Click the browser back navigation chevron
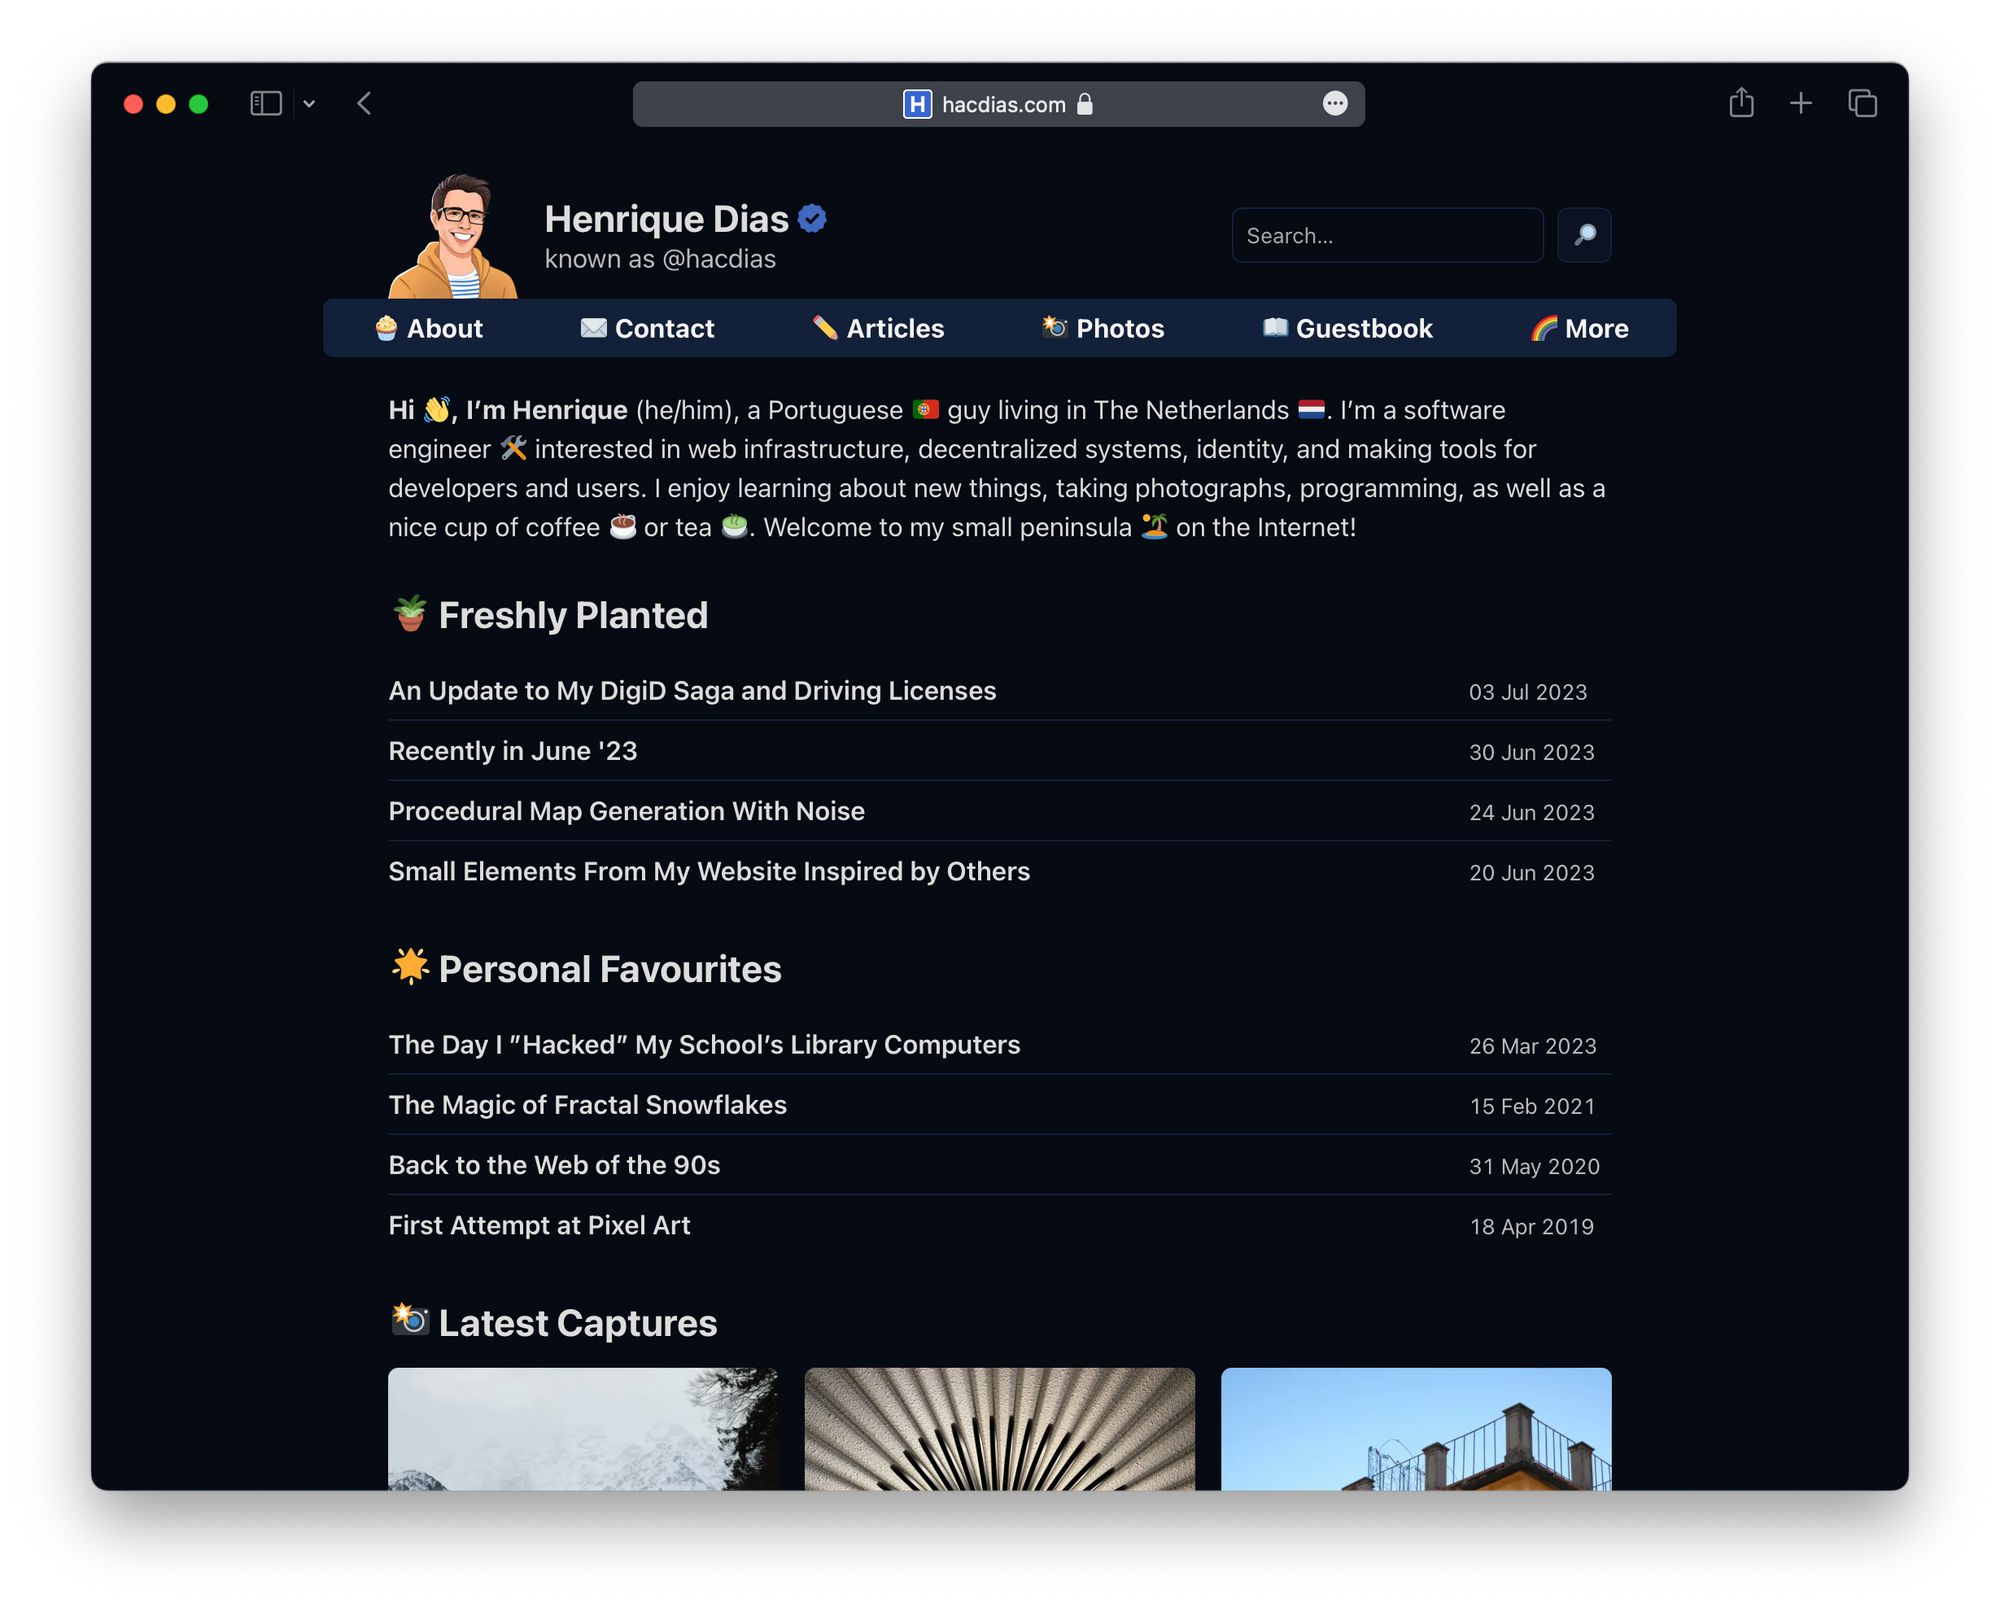Viewport: 2000px width, 1611px height. tap(363, 104)
